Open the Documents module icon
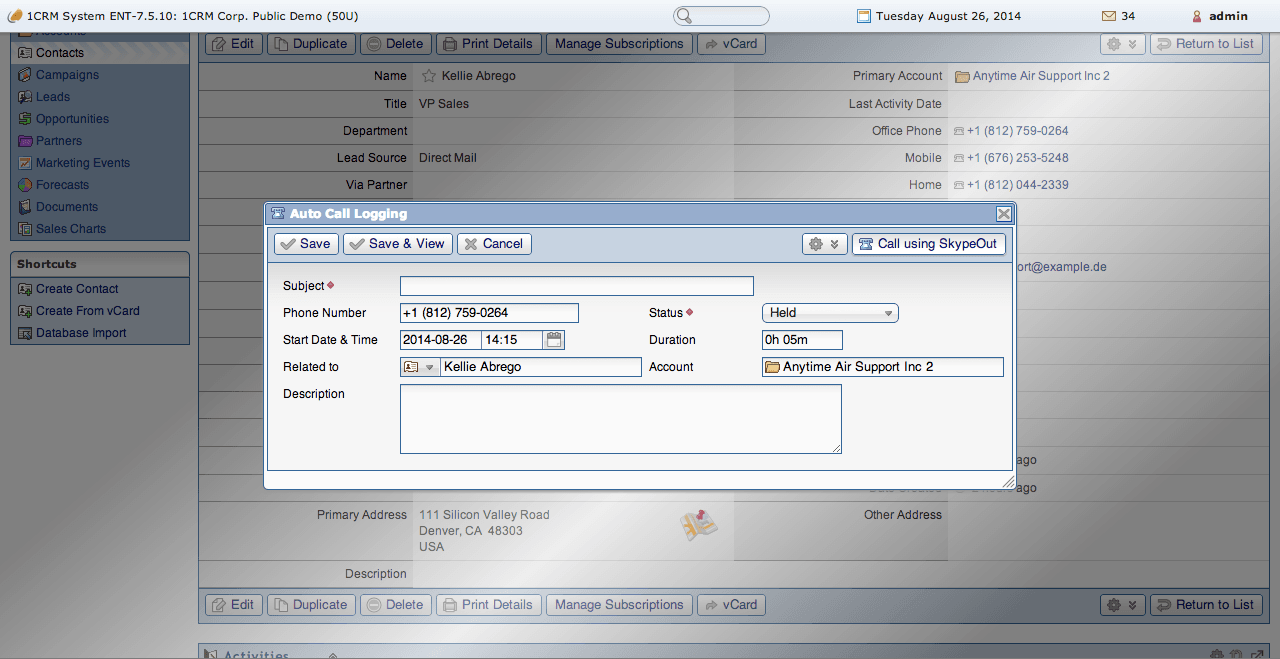The height and width of the screenshot is (659, 1280). [x=24, y=206]
